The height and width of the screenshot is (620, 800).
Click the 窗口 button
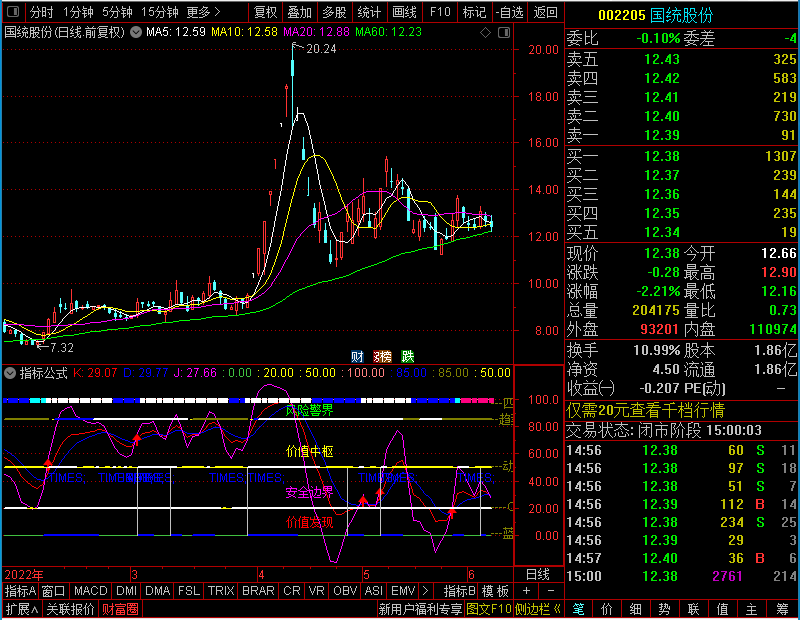point(54,591)
